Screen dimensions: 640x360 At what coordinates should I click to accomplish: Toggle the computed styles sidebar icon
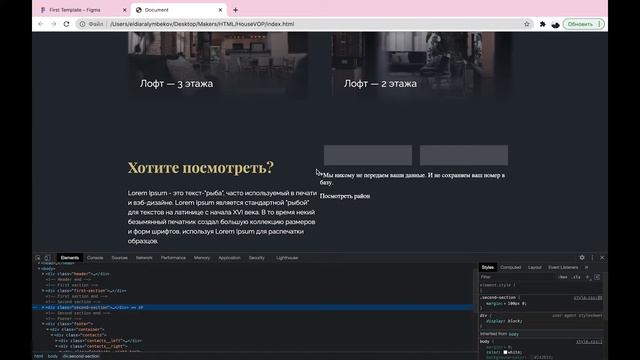coord(597,277)
